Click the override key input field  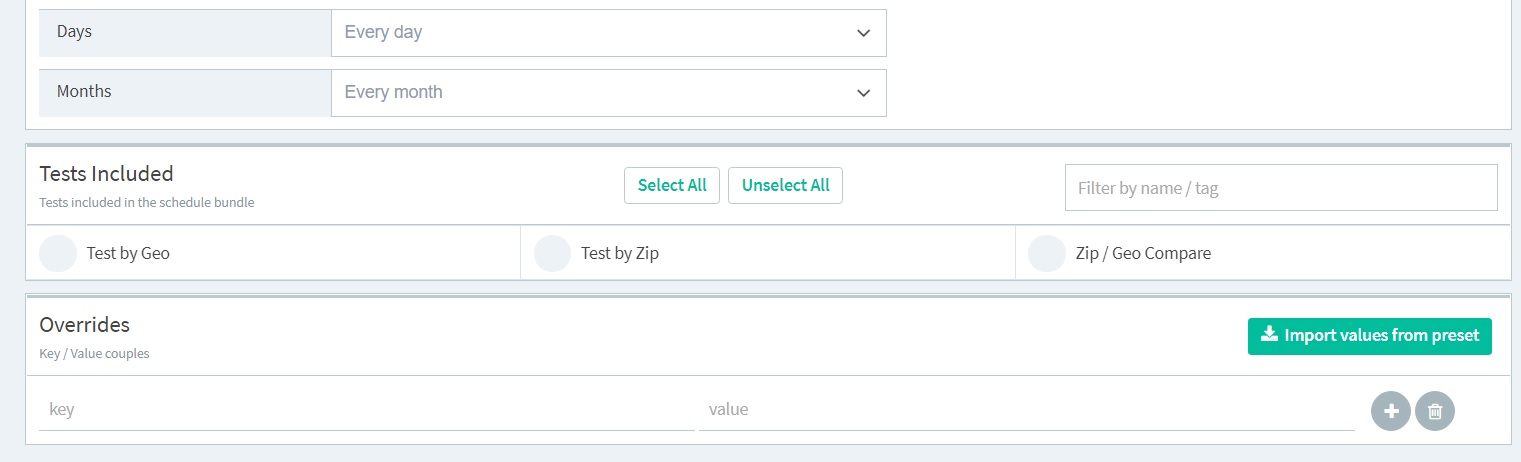click(366, 410)
